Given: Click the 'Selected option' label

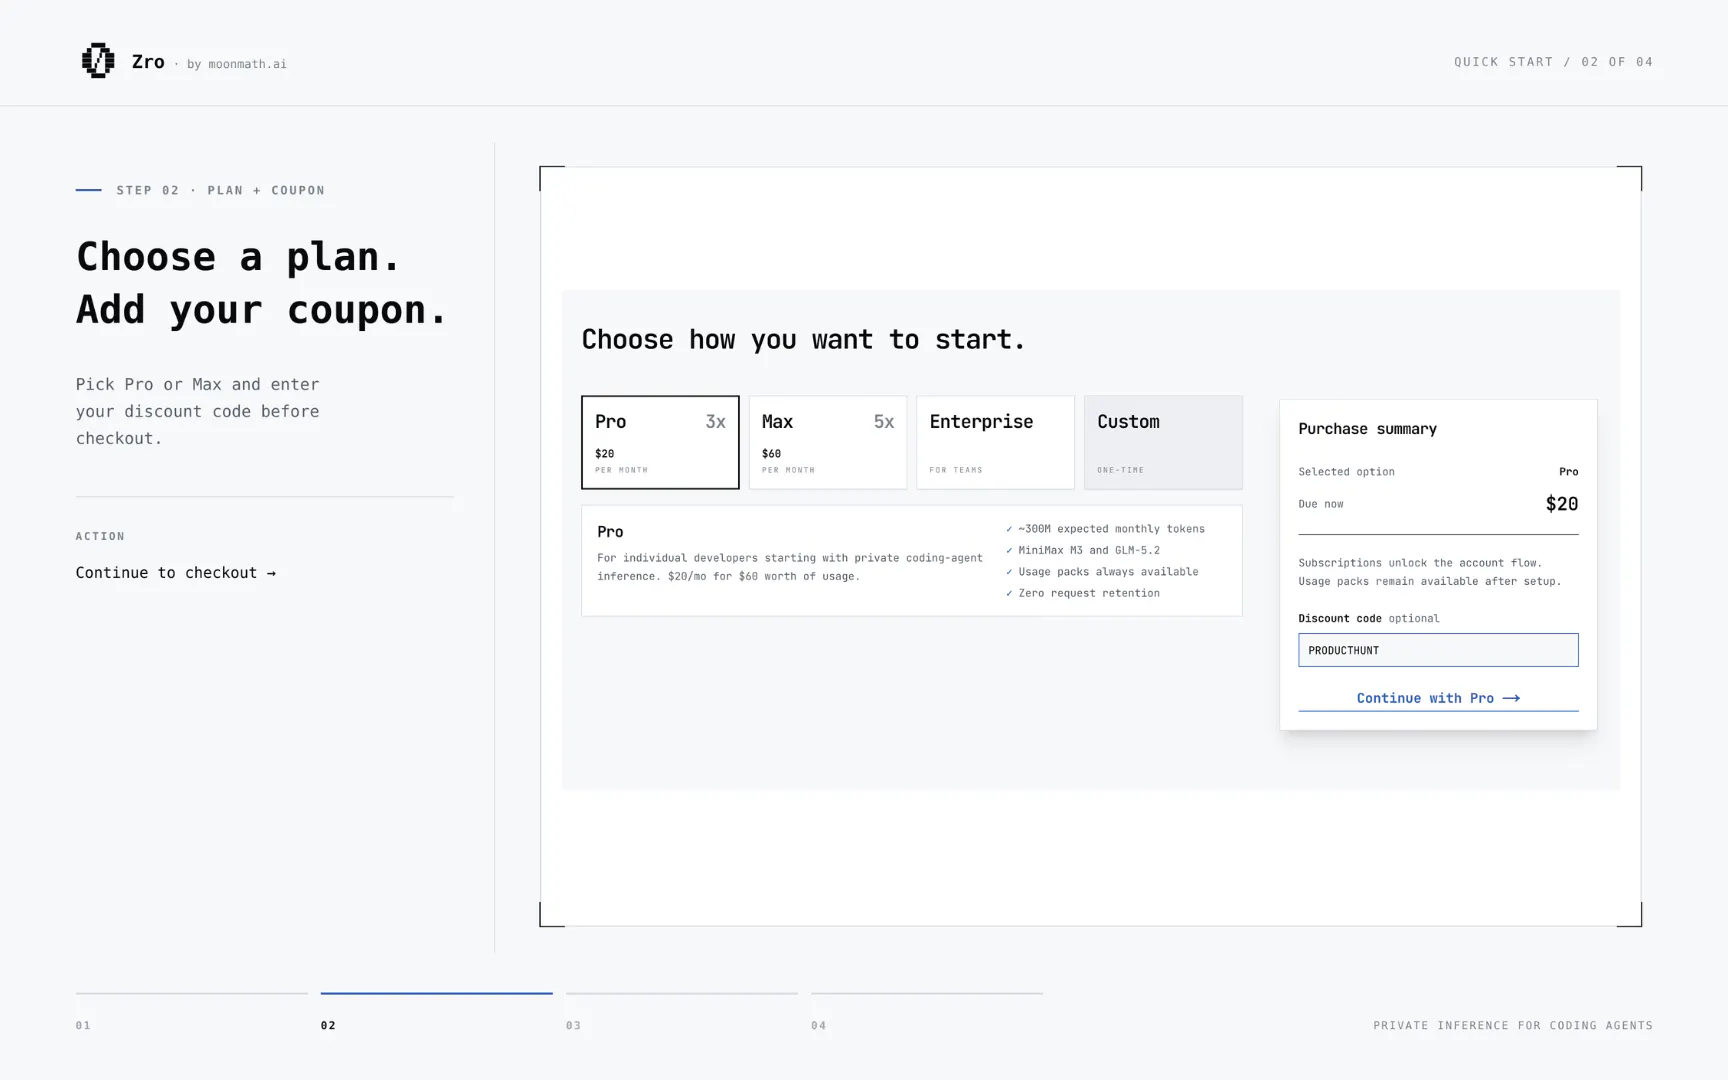Looking at the screenshot, I should [1346, 472].
